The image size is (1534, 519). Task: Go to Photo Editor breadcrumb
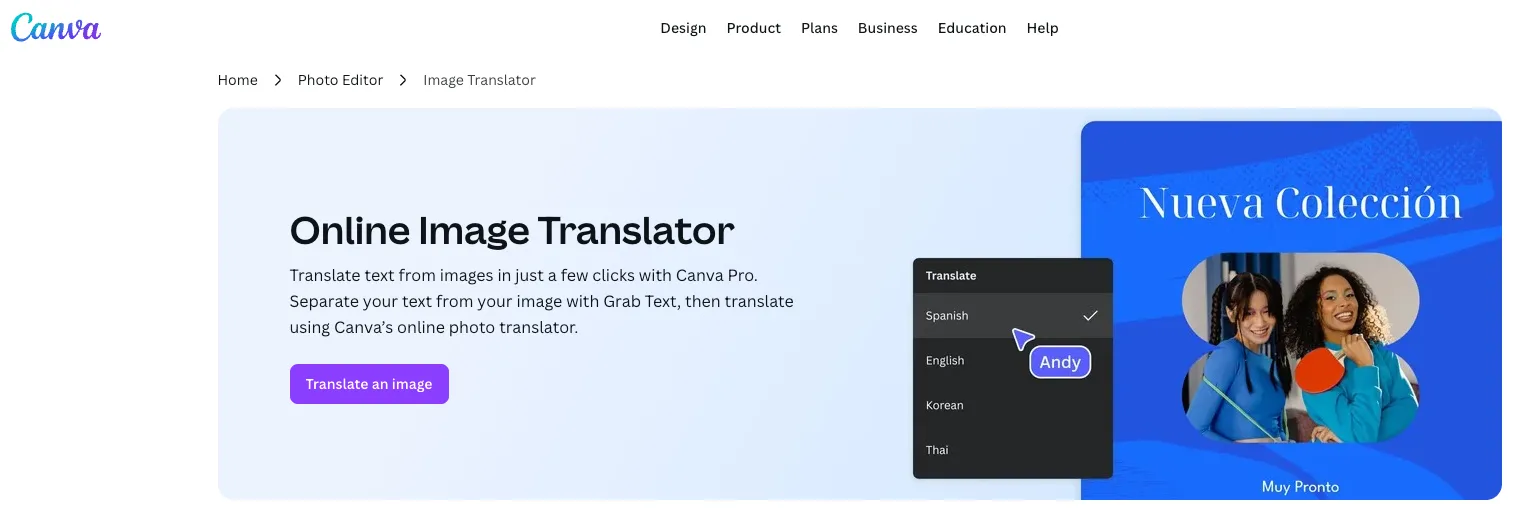tap(340, 80)
